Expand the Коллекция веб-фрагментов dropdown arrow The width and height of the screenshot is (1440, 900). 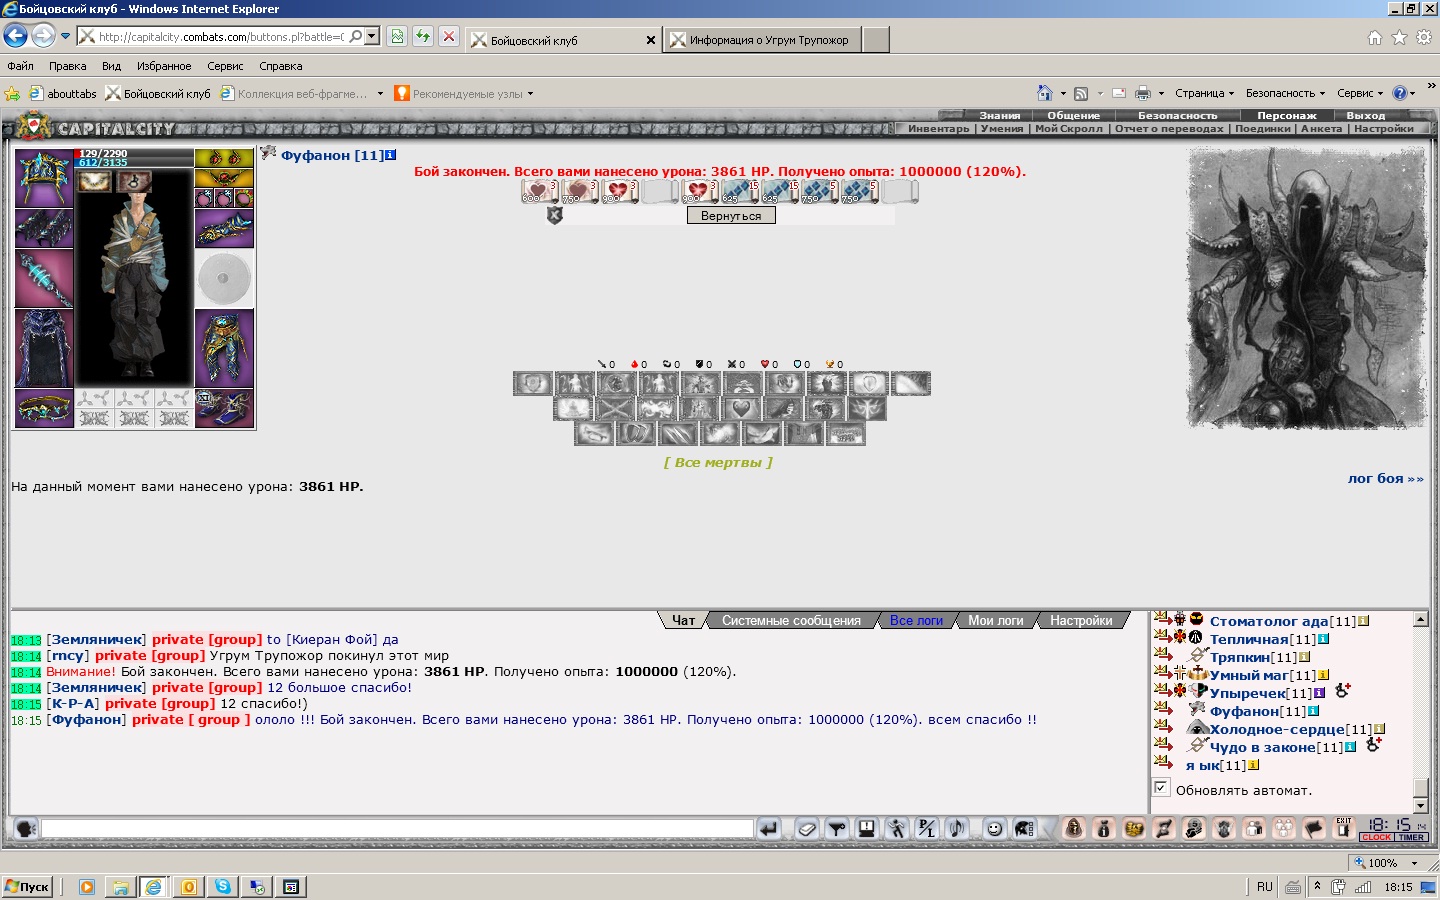click(380, 94)
